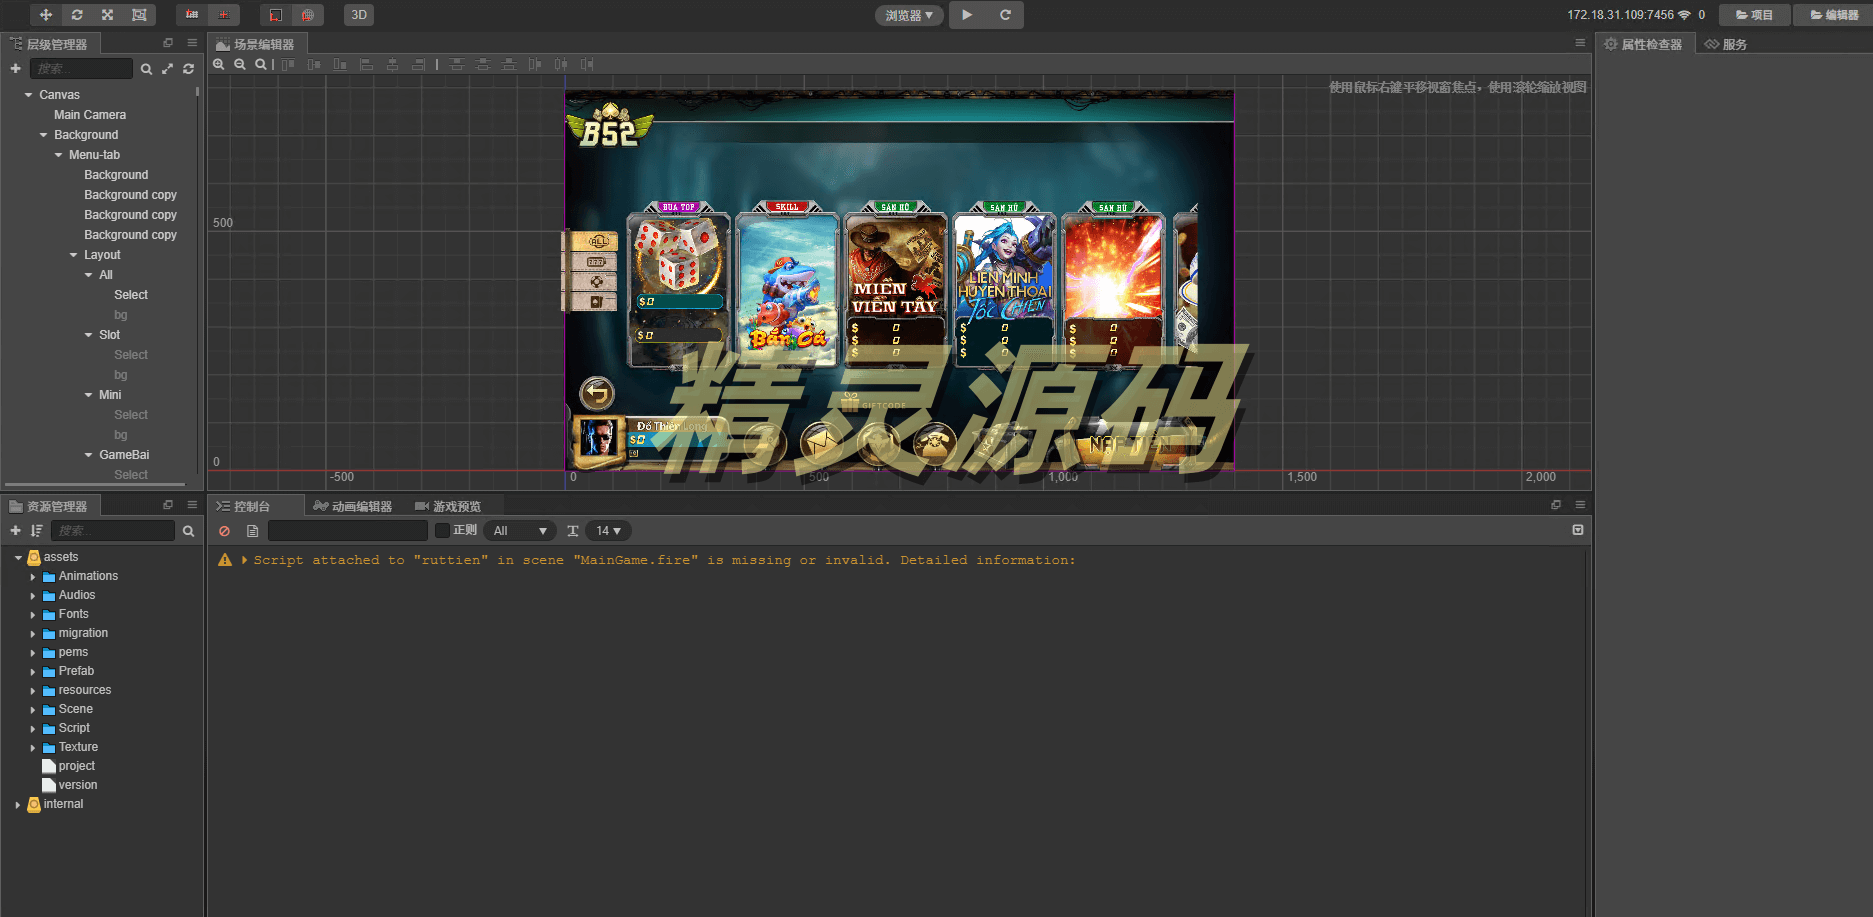Distribute selected nodes by top edges

pyautogui.click(x=457, y=64)
